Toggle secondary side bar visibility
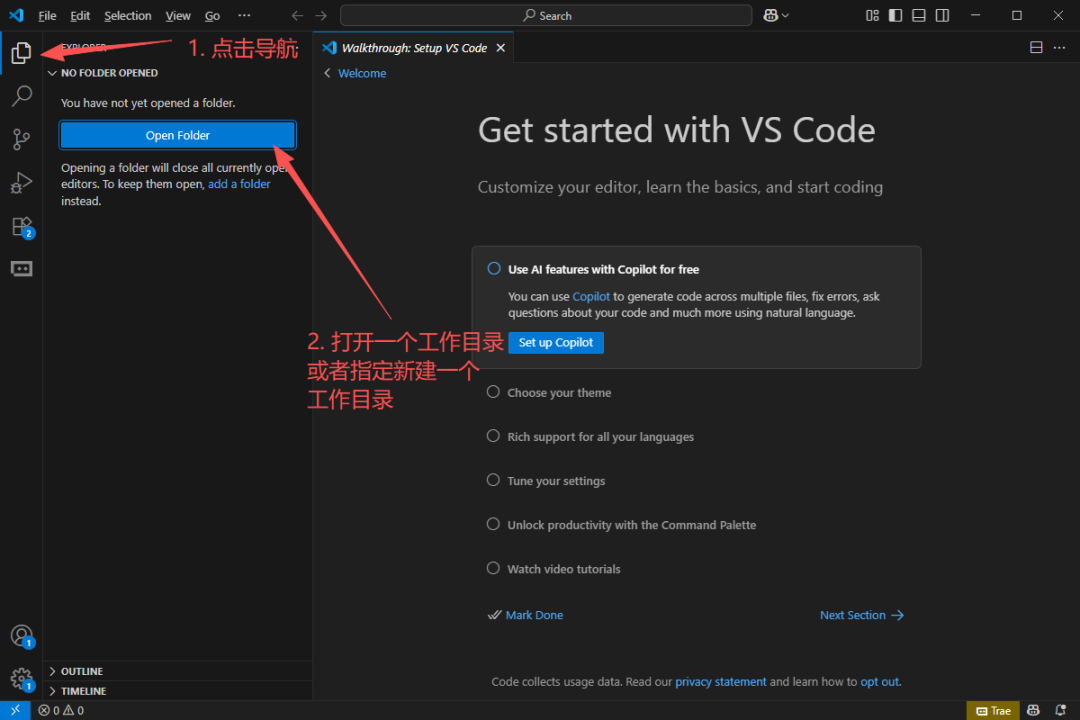This screenshot has width=1080, height=720. (x=942, y=15)
